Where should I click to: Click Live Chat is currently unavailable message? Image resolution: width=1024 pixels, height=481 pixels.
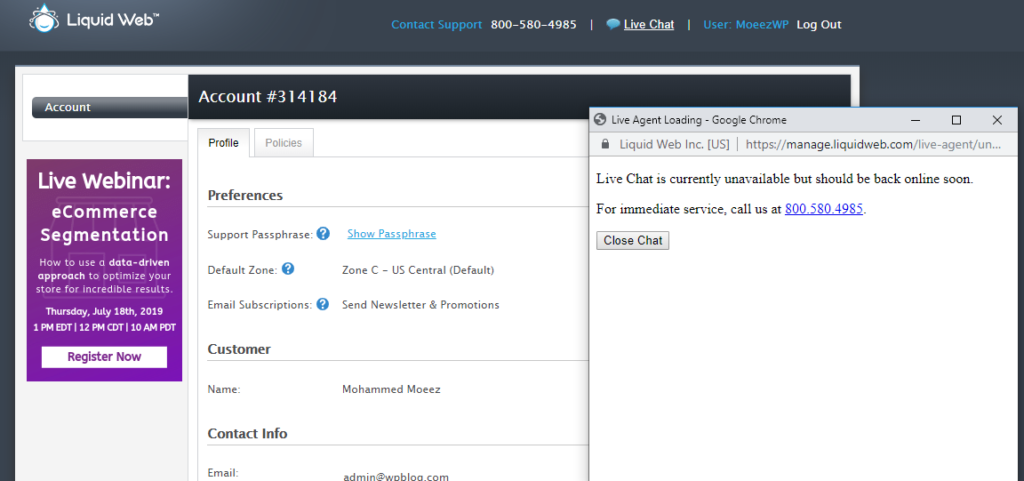pos(785,179)
